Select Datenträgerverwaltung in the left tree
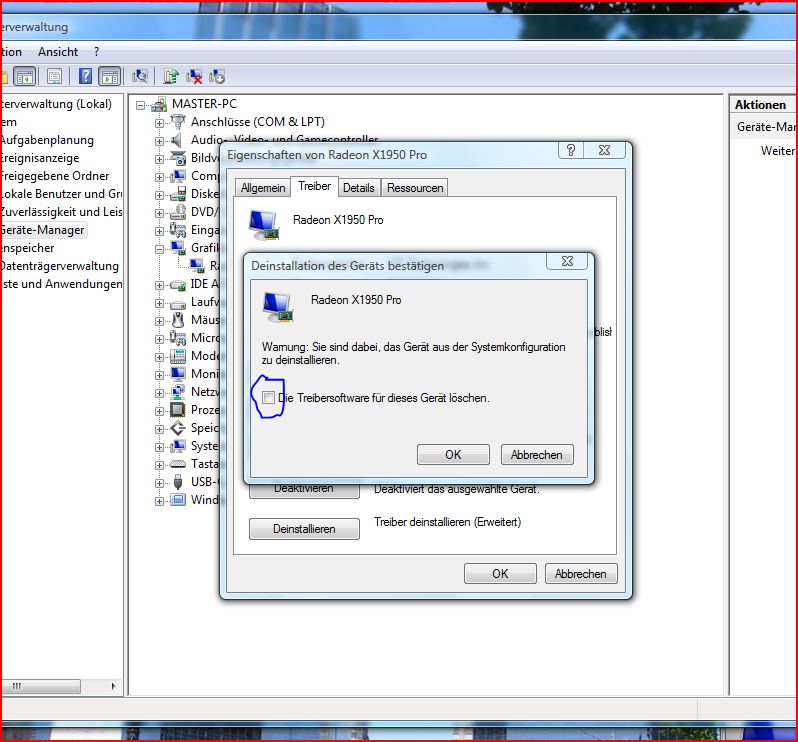This screenshot has width=798, height=742. point(60,266)
